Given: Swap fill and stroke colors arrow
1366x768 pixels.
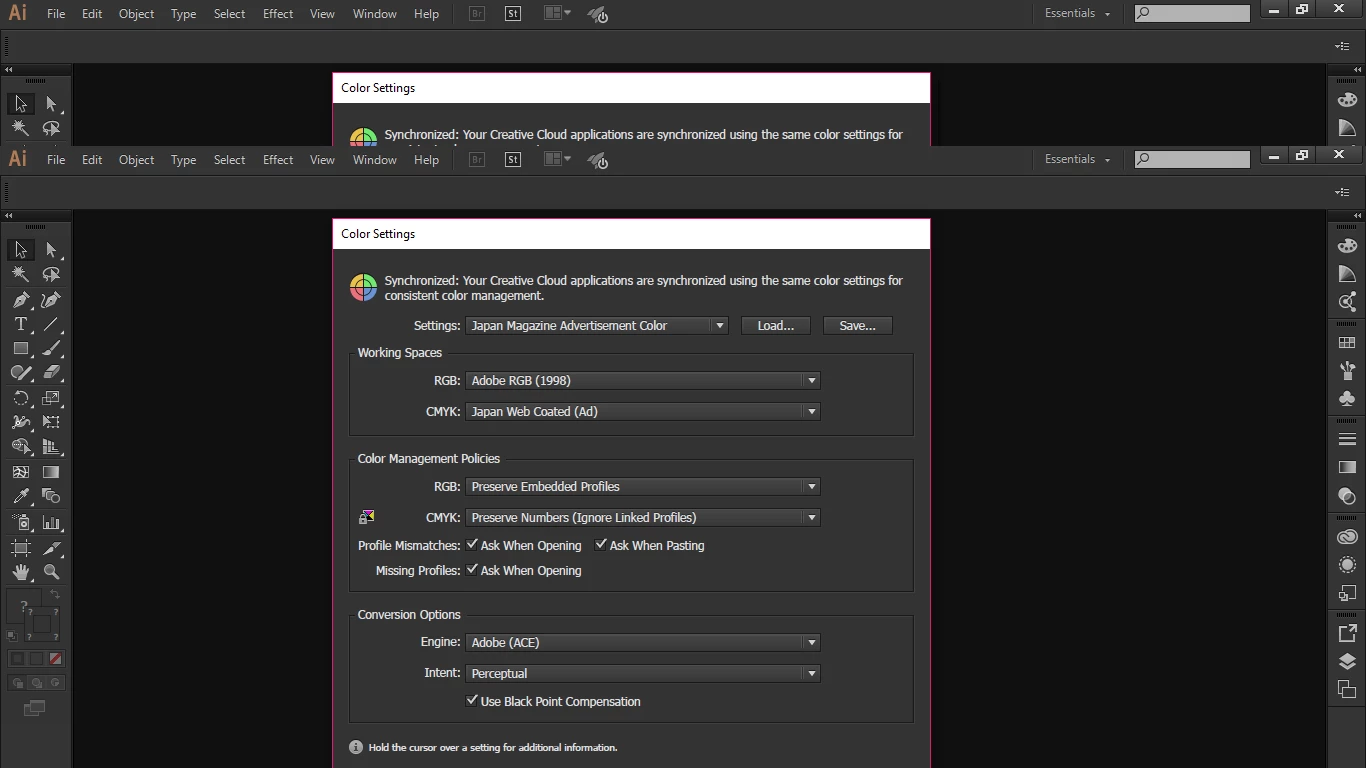Looking at the screenshot, I should [55, 596].
